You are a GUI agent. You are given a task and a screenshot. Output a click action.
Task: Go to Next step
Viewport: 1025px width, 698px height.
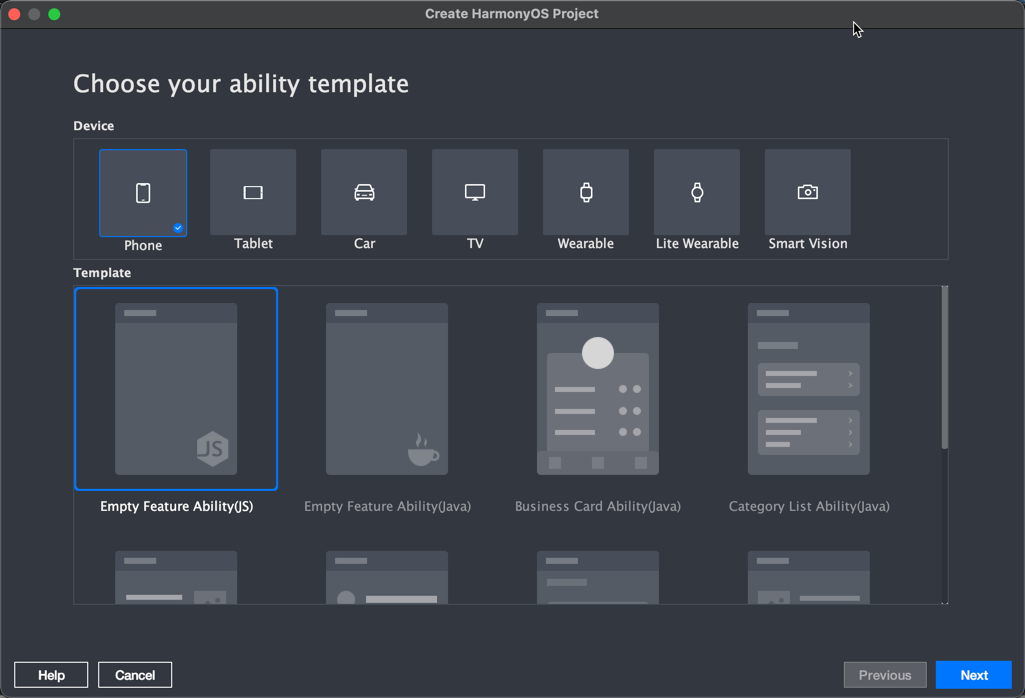tap(973, 675)
